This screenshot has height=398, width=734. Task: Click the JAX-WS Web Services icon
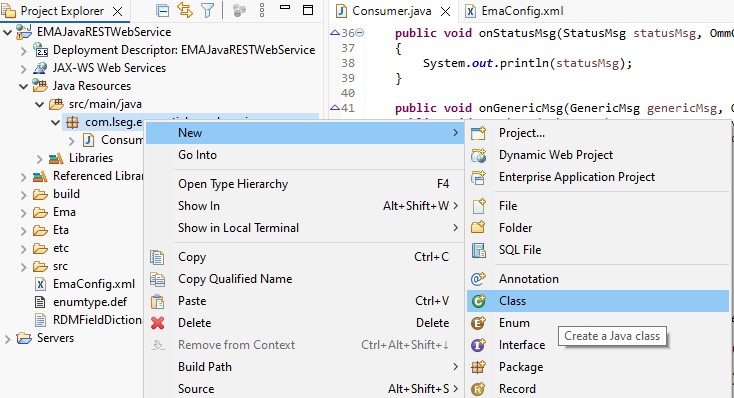(x=40, y=68)
